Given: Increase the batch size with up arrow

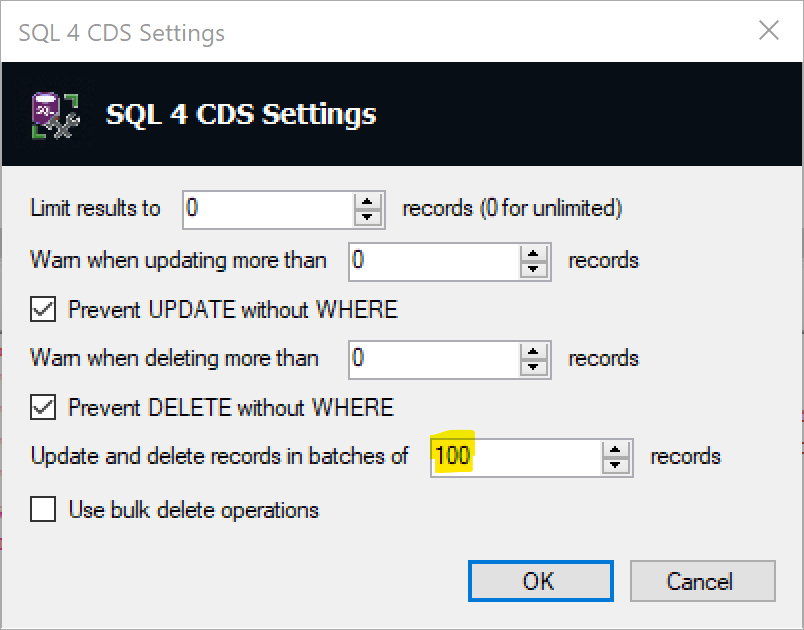Looking at the screenshot, I should pyautogui.click(x=617, y=449).
